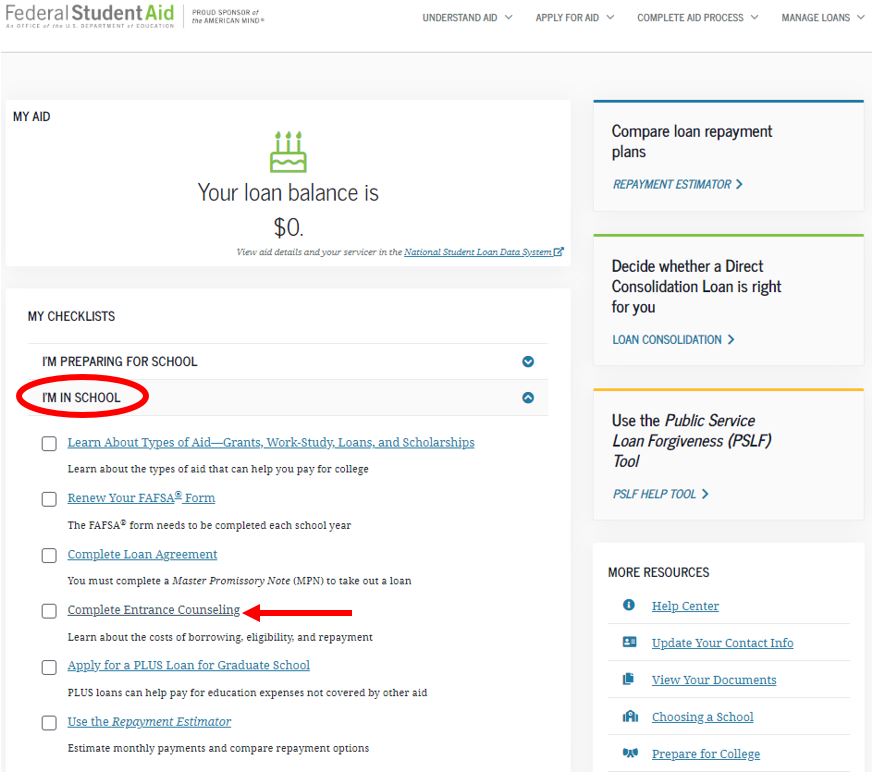The height and width of the screenshot is (778, 874).
Task: Click the arrow next to LOAN CONSOLIDATION
Action: pyautogui.click(x=731, y=339)
